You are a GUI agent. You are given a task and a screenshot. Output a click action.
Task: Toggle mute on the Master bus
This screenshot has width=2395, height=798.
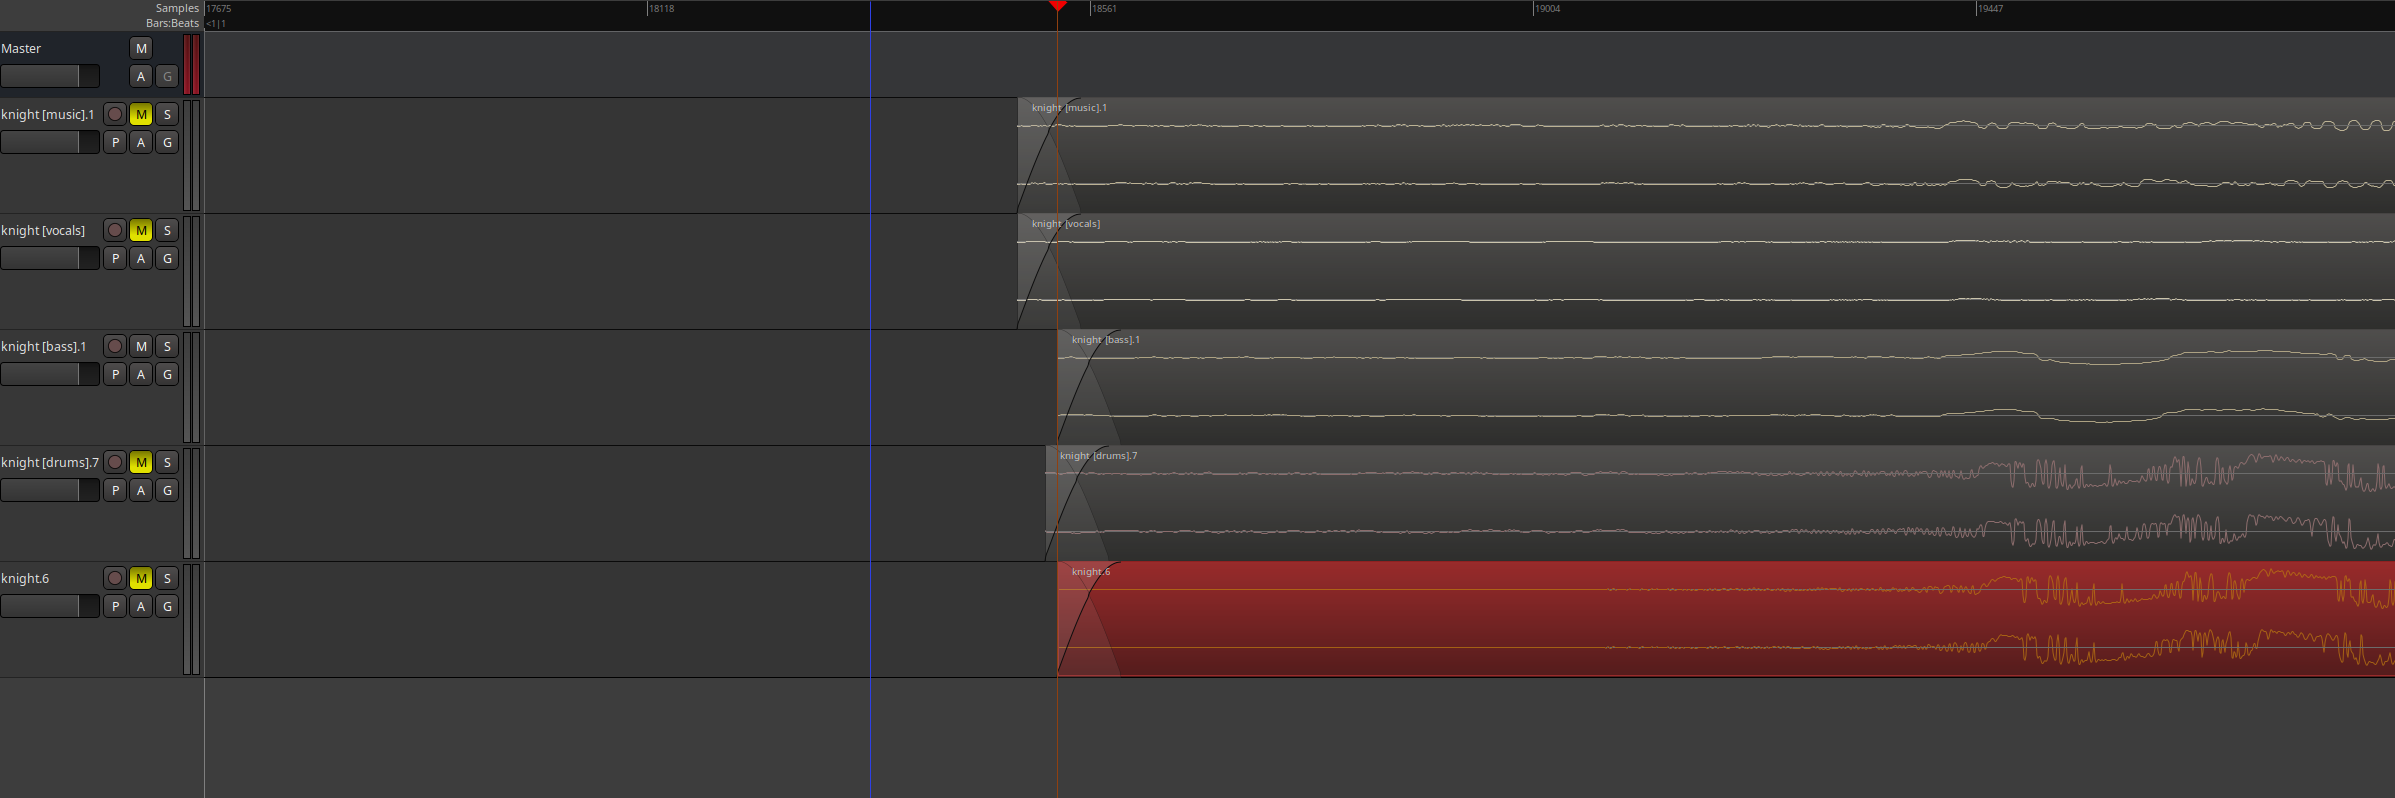(141, 48)
